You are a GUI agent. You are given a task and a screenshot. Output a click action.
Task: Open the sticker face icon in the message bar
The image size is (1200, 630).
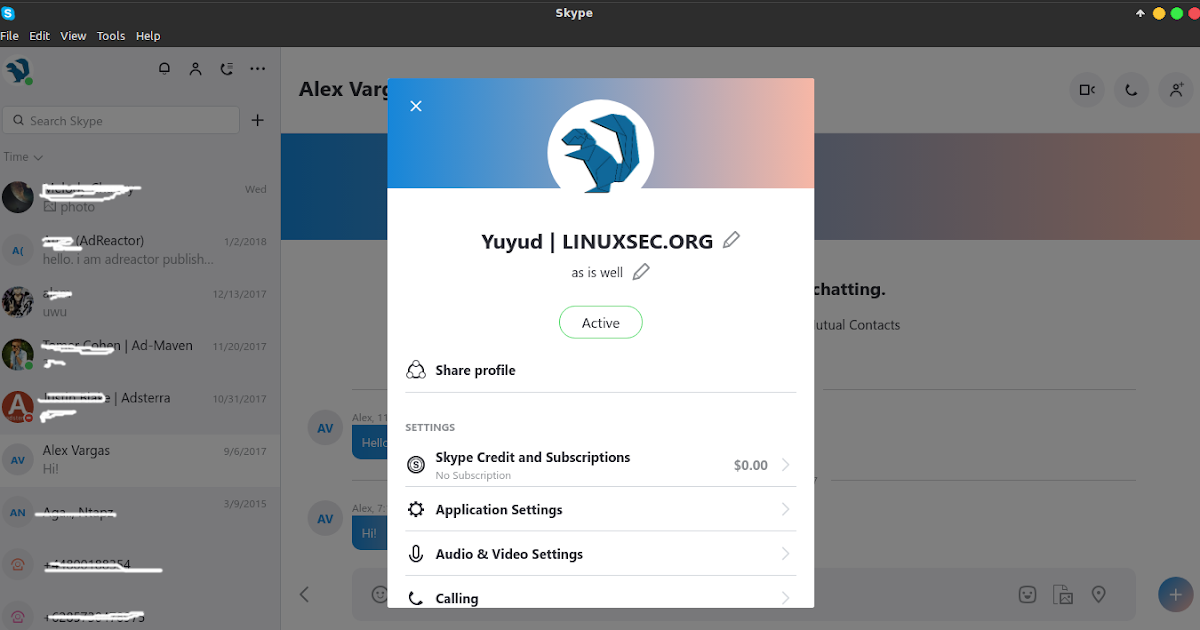1028,594
